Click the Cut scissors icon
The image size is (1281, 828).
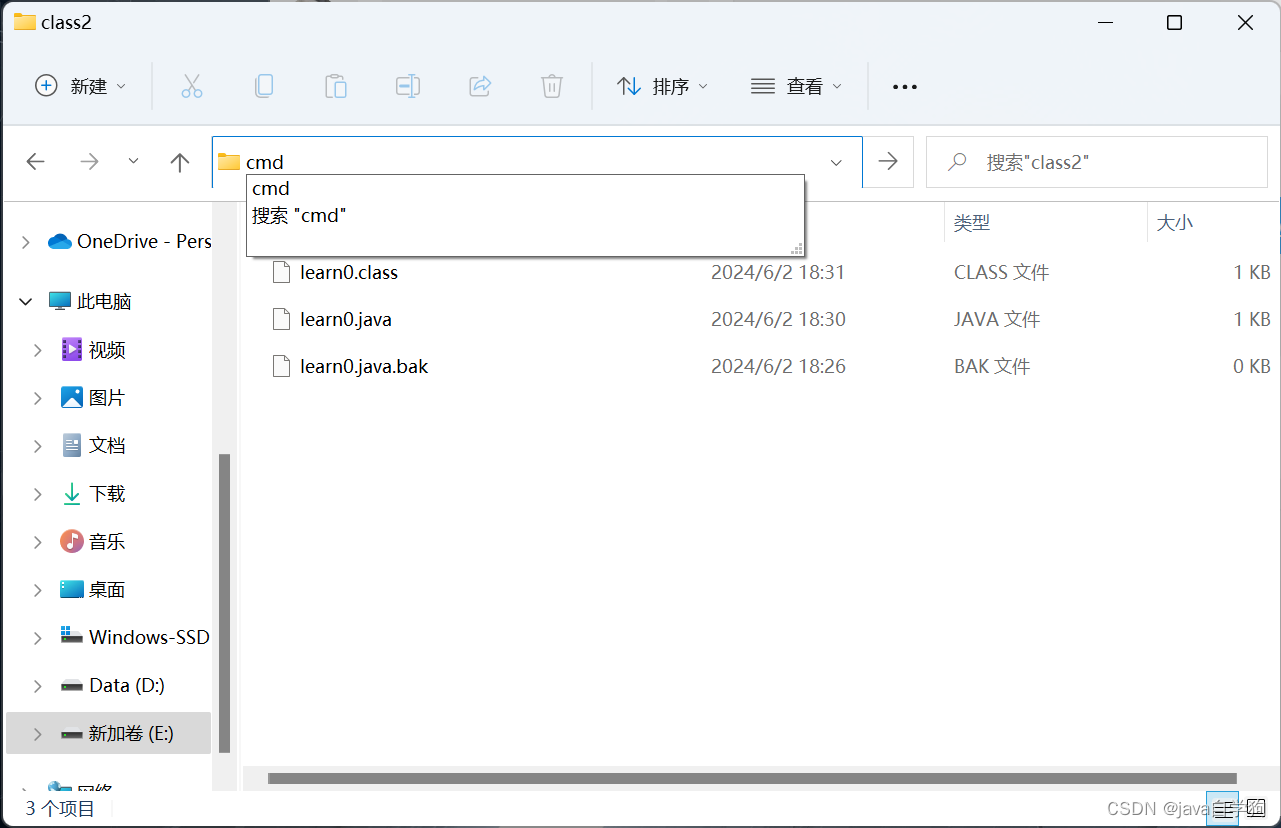pyautogui.click(x=192, y=86)
